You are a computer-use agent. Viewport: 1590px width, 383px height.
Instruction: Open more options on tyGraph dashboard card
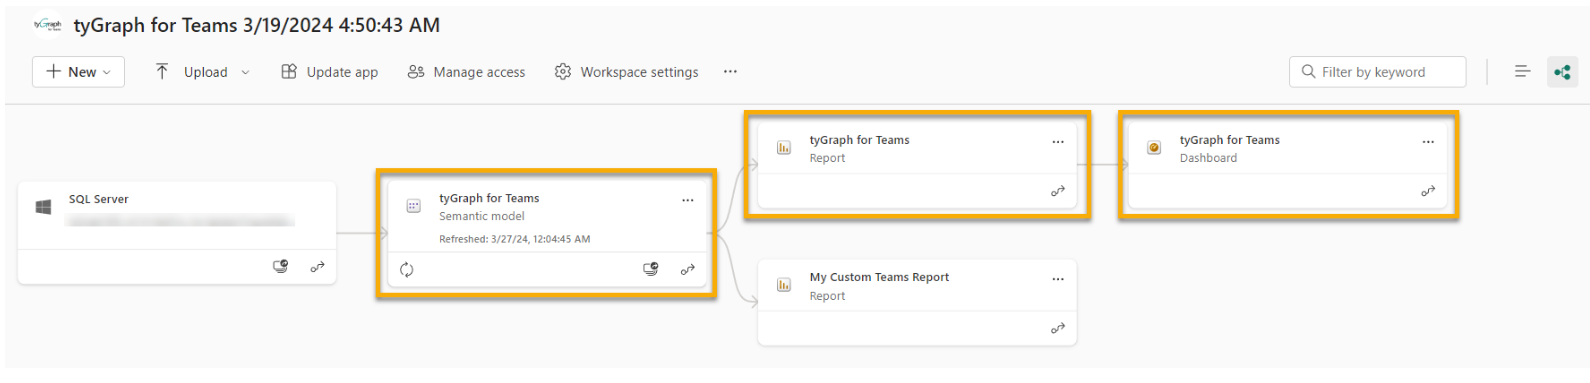(x=1428, y=141)
